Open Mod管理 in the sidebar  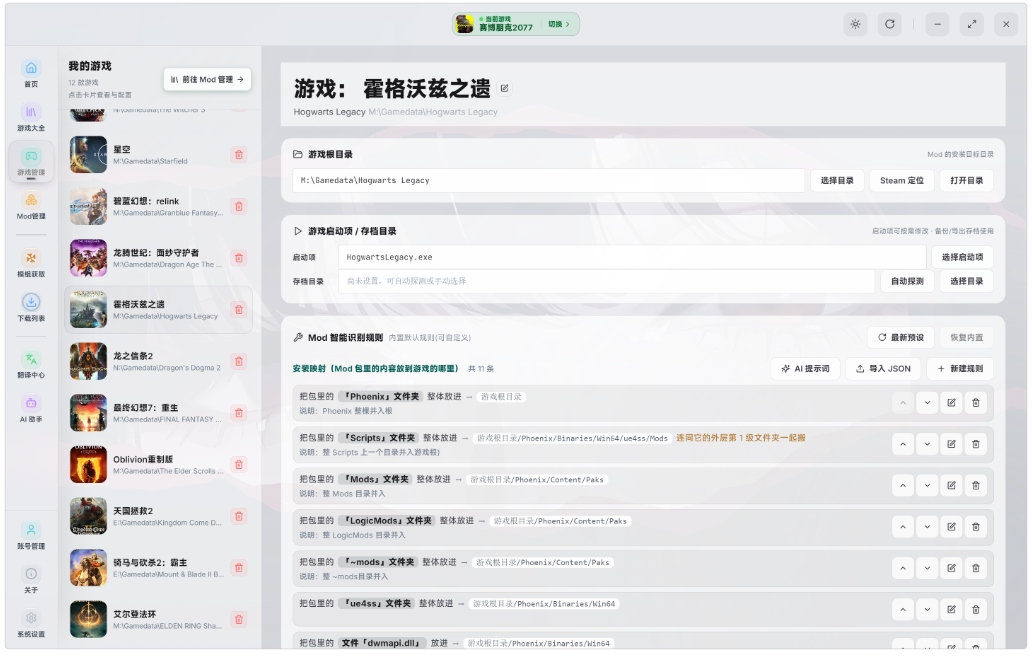tap(31, 206)
